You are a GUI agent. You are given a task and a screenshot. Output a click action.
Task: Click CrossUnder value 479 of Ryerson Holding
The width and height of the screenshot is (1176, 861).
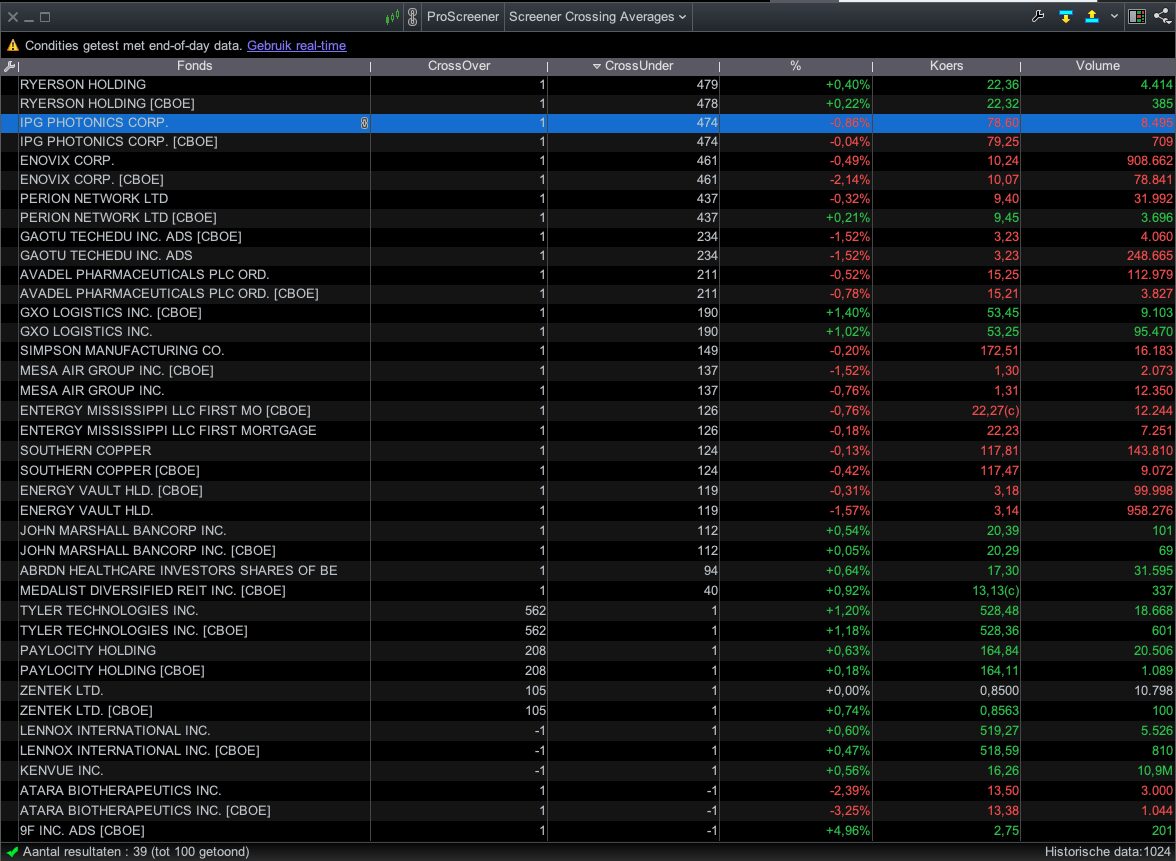pos(706,85)
